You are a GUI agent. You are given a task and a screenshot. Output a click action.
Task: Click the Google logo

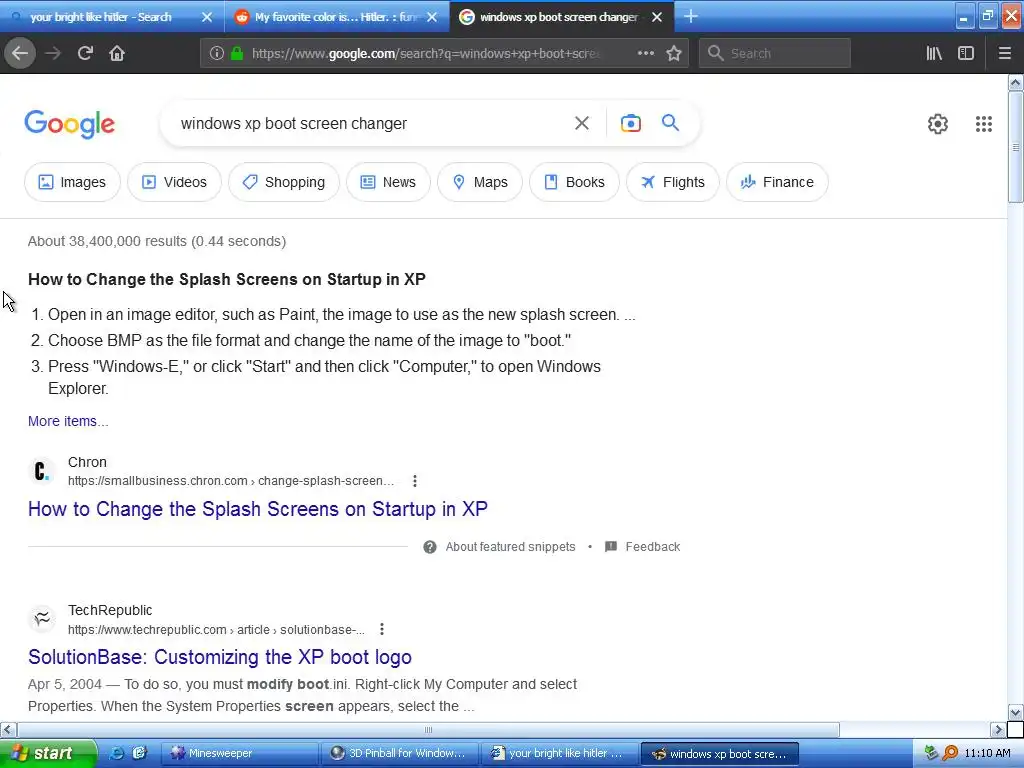70,124
